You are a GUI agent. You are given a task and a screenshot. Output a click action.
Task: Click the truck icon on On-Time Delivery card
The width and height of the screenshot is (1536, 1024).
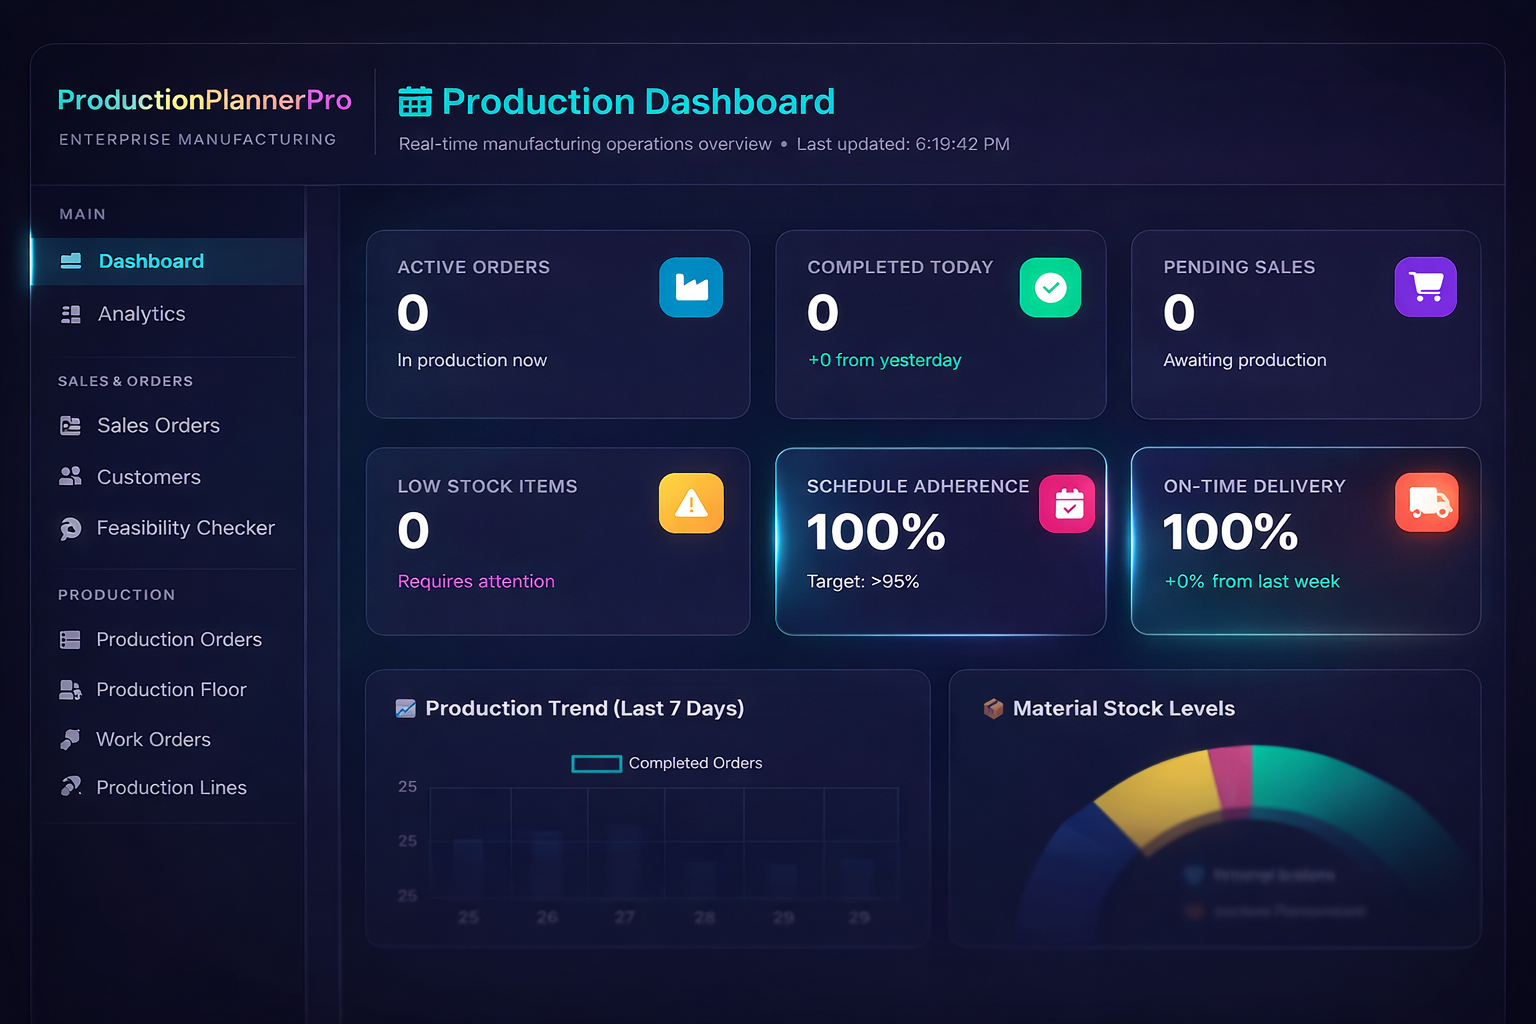click(1427, 503)
